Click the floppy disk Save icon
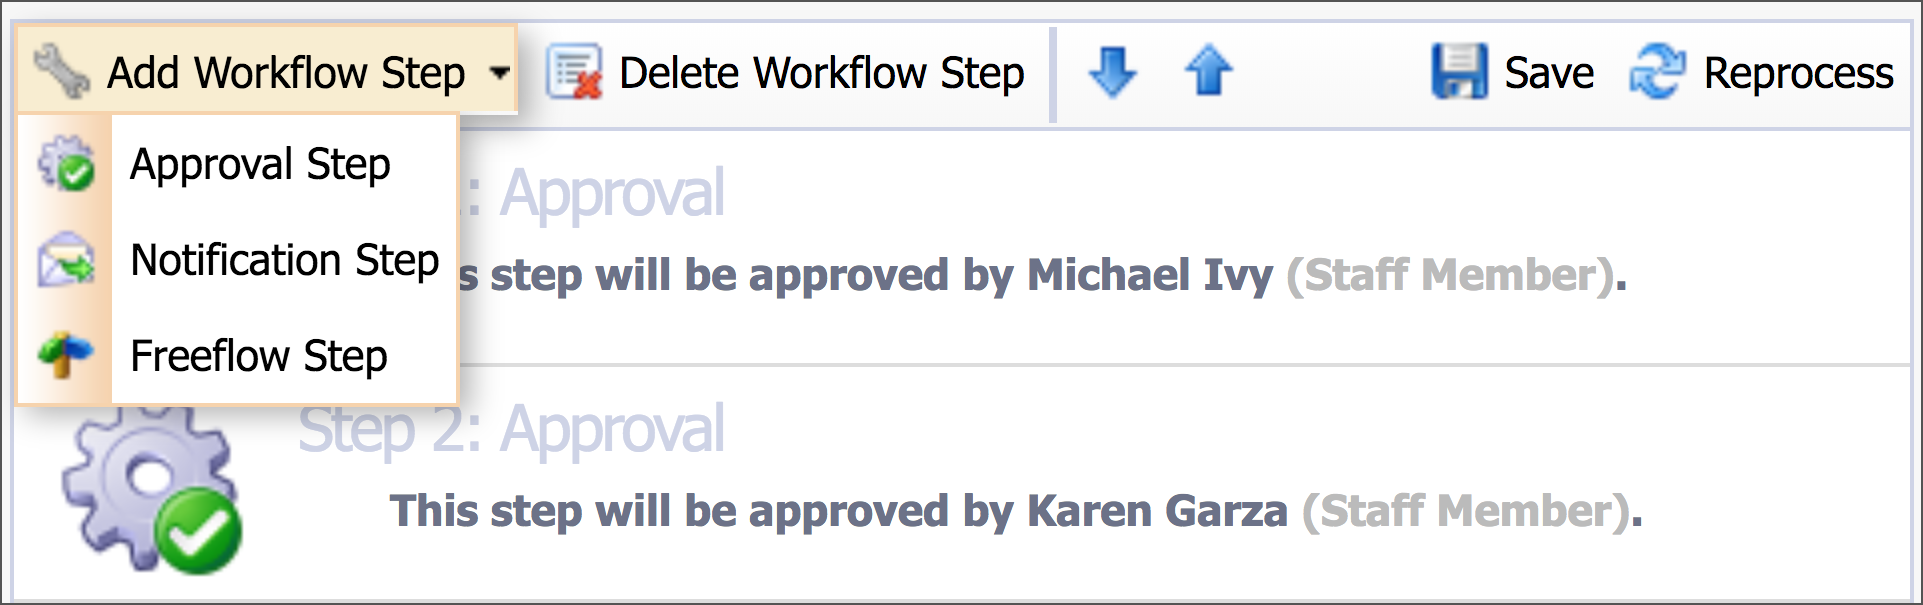This screenshot has width=1923, height=605. click(x=1459, y=71)
